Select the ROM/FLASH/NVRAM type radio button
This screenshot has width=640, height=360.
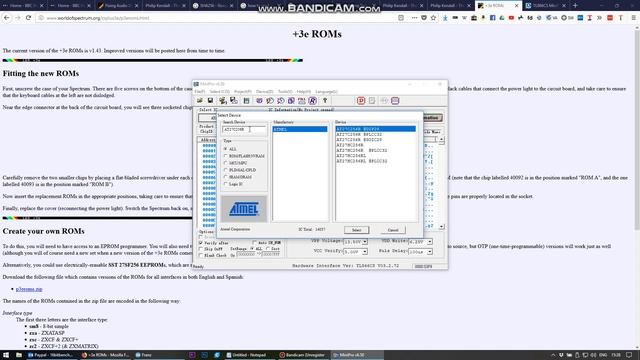[x=225, y=156]
